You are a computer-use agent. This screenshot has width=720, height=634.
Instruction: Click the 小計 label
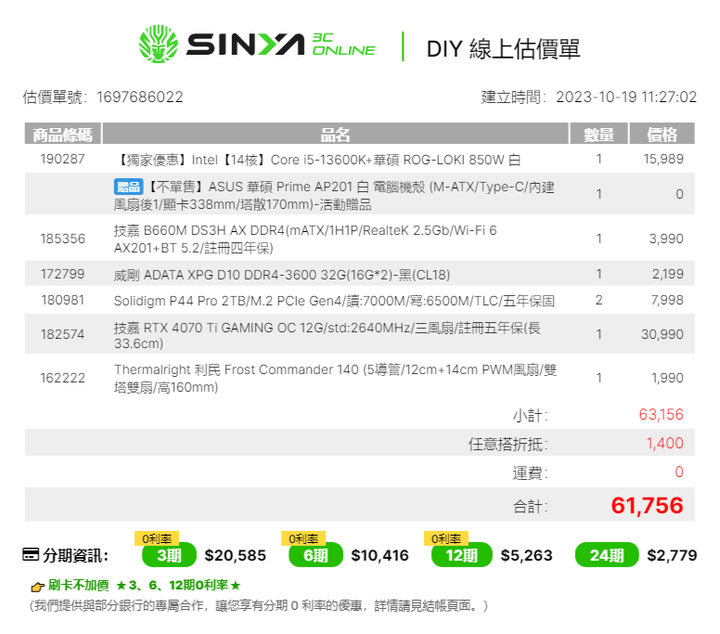(530, 416)
